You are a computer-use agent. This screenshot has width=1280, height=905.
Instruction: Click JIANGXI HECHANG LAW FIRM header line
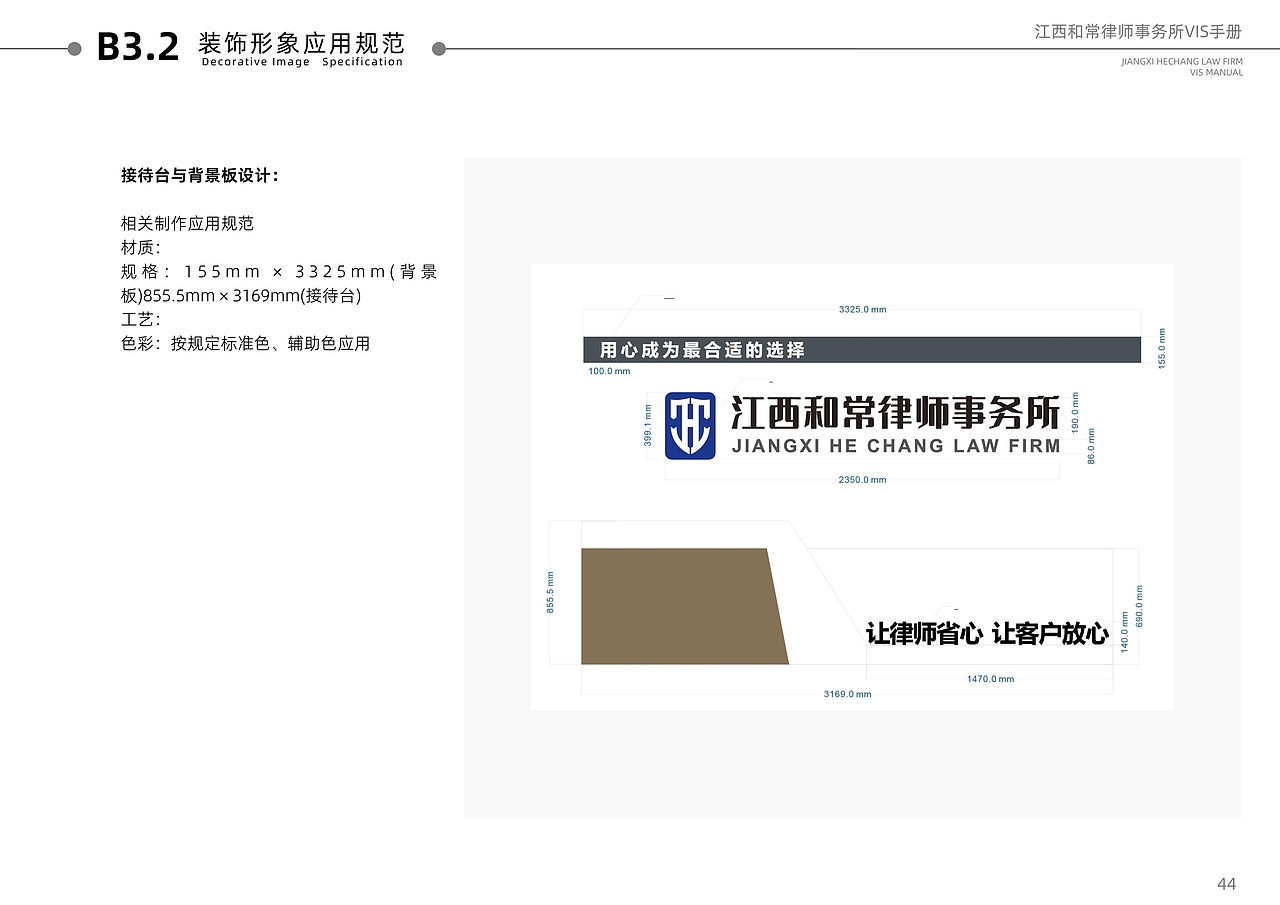[x=1182, y=61]
